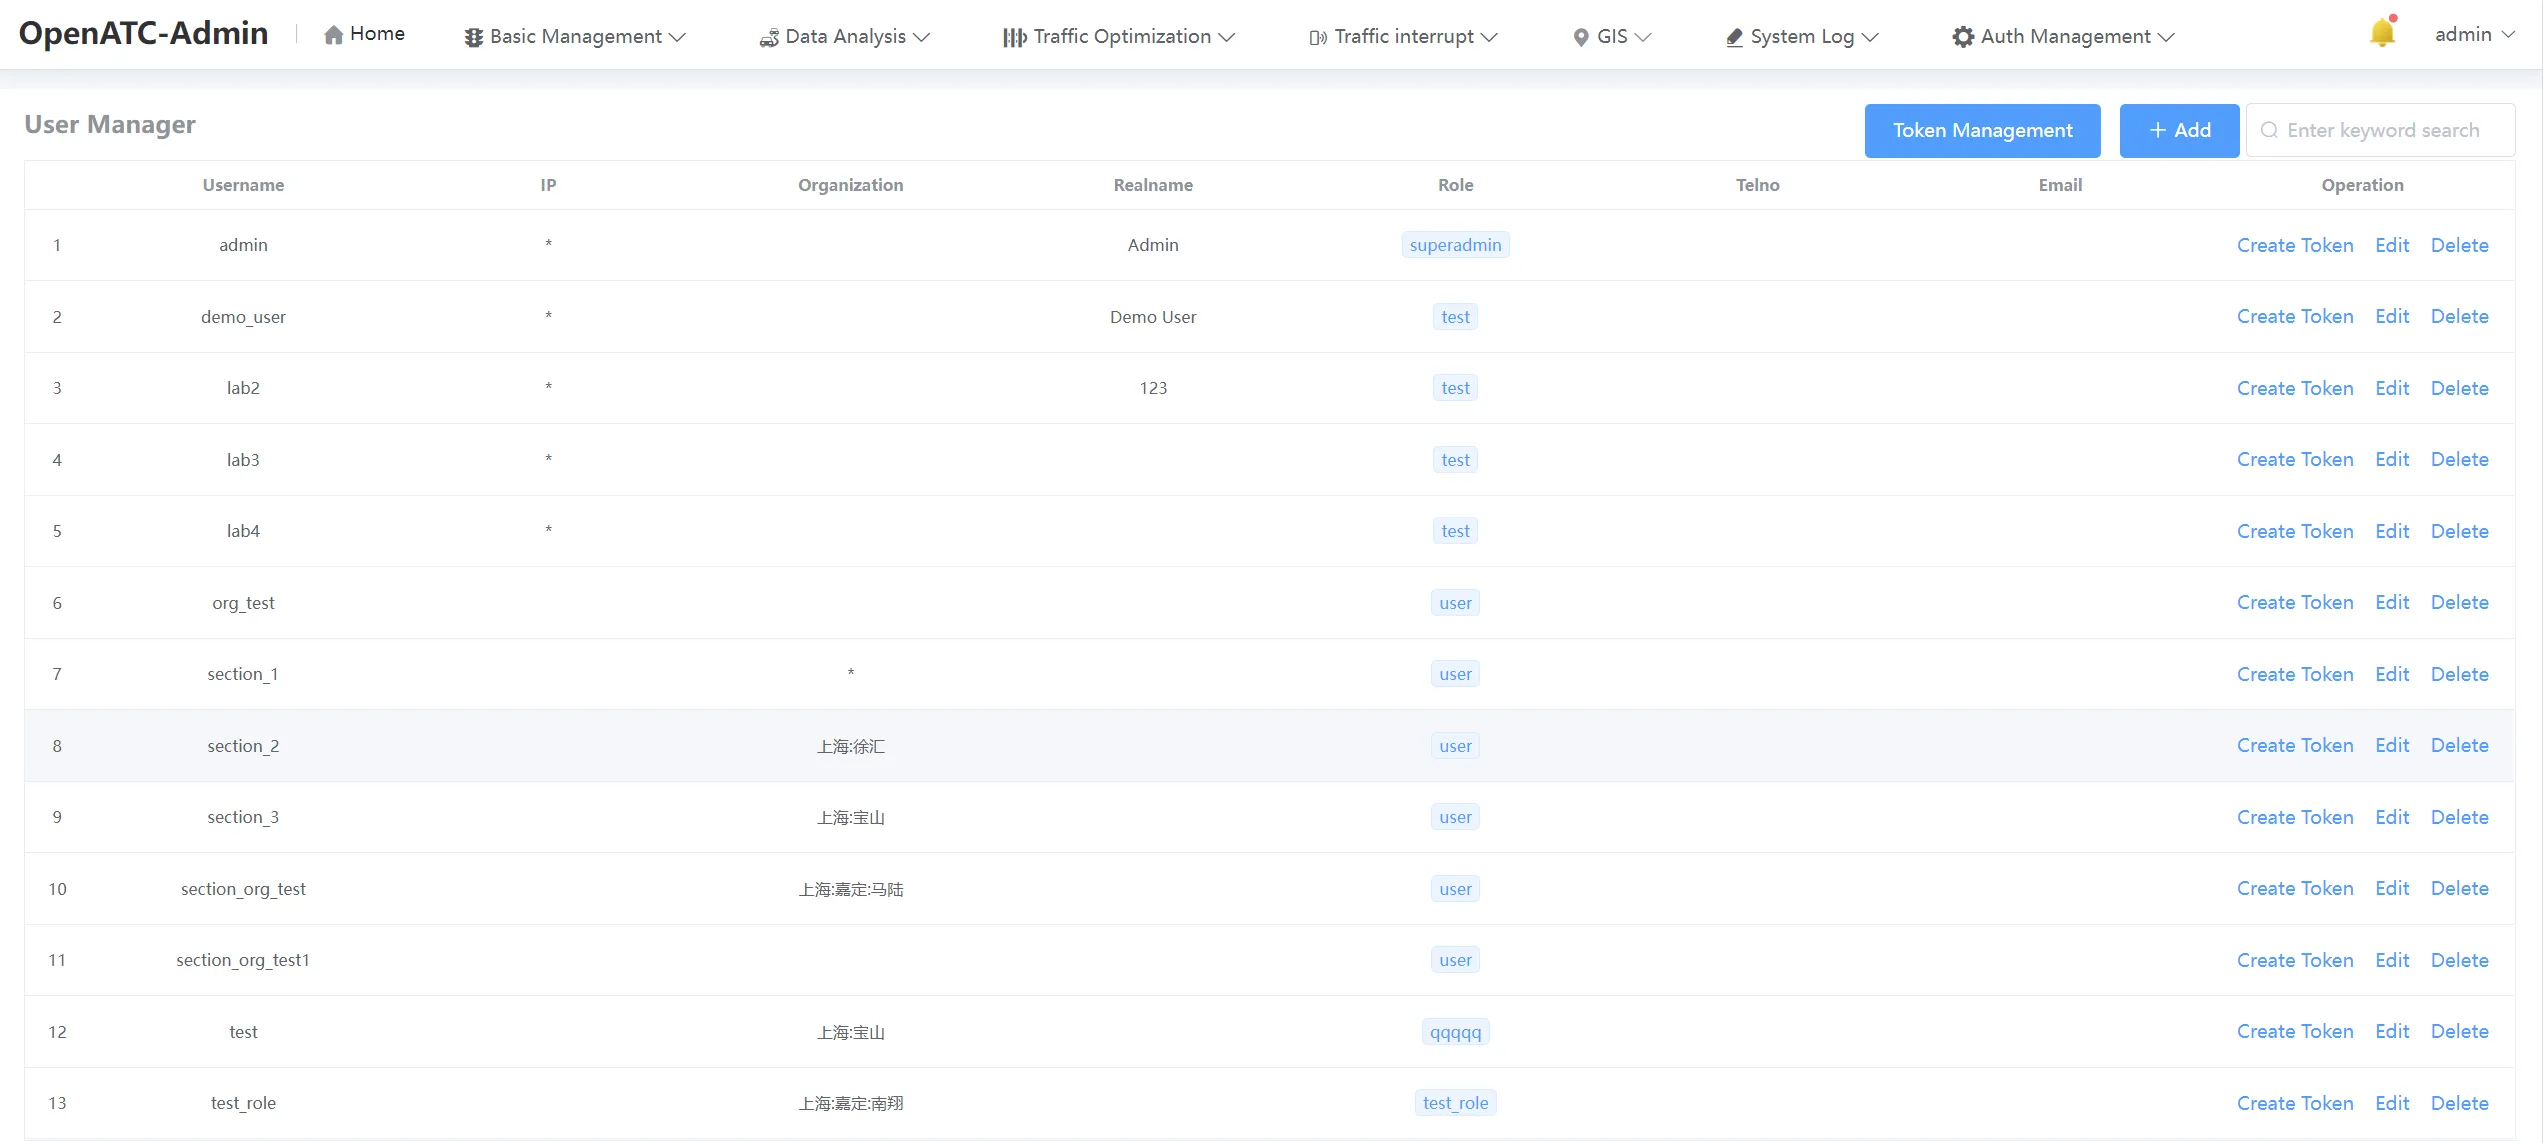The image size is (2543, 1143).
Task: Click the user role tag for org_test
Action: coord(1455,603)
